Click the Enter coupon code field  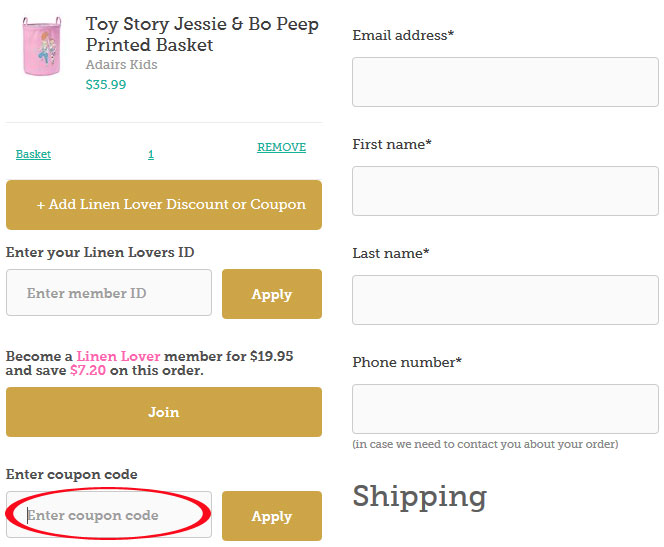[109, 515]
